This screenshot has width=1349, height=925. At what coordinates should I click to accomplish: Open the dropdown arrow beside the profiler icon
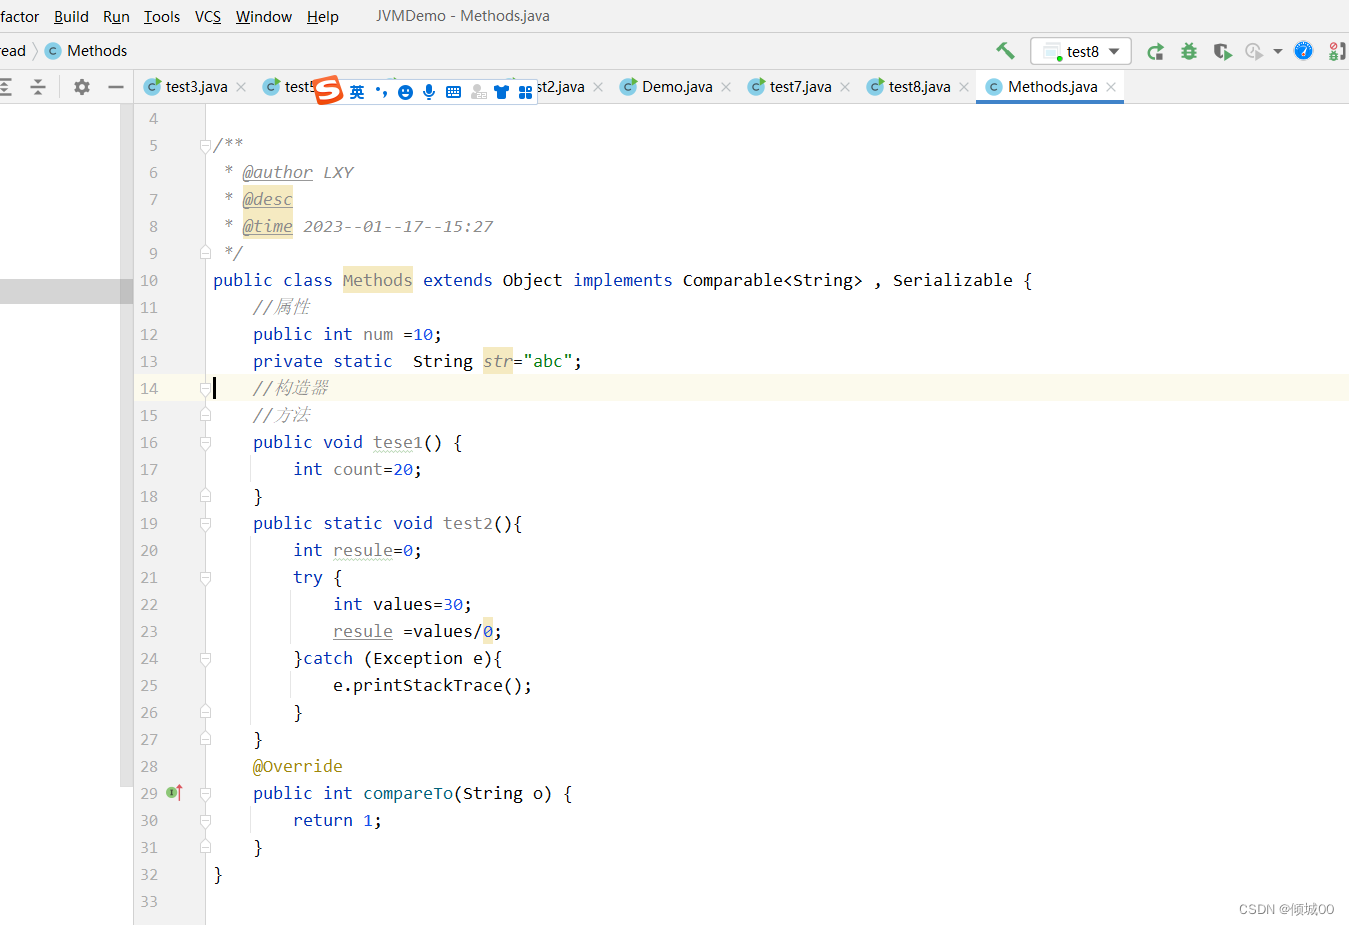pyautogui.click(x=1278, y=51)
